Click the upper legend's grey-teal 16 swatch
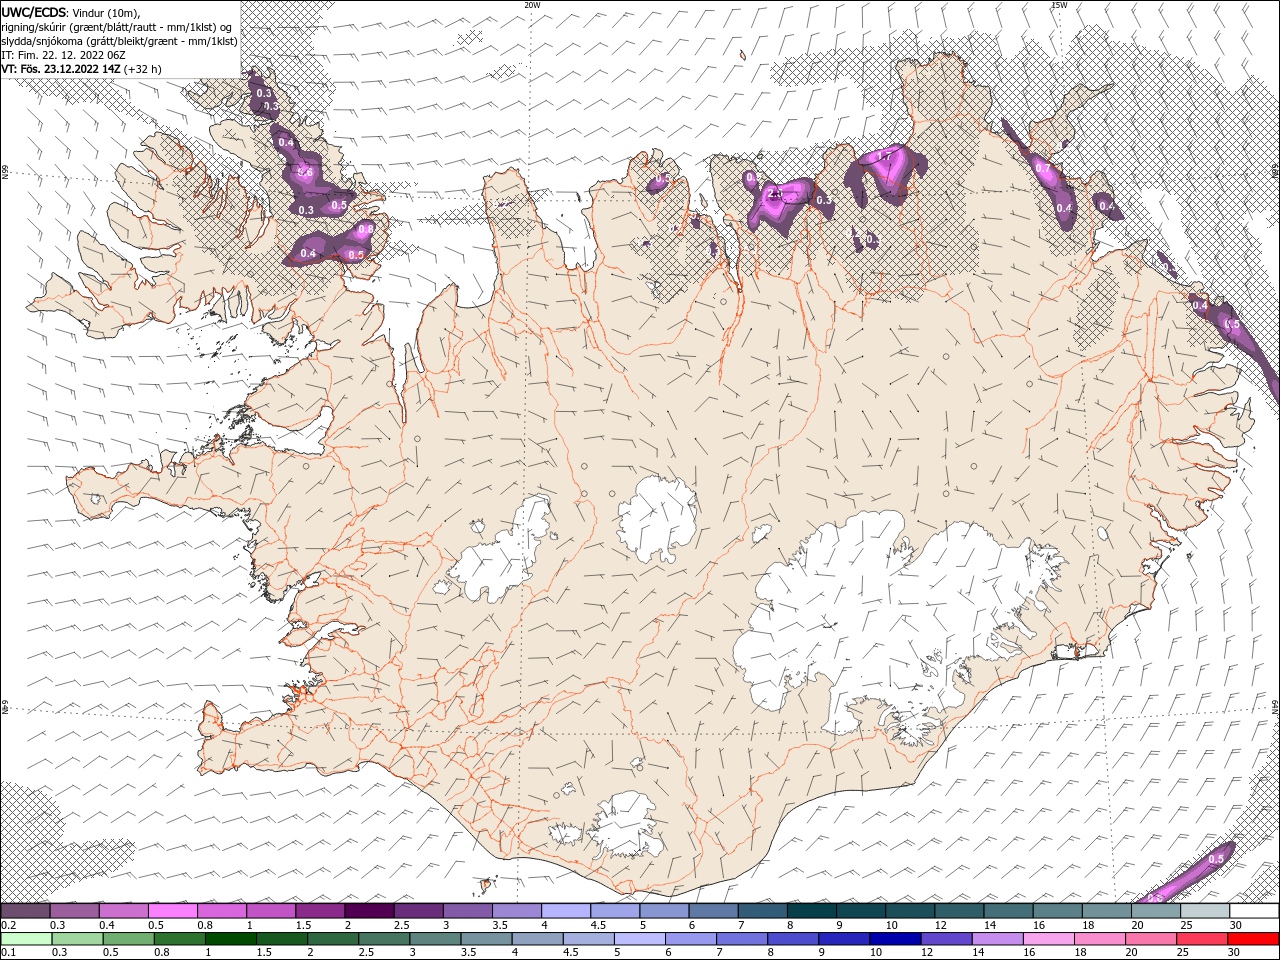 1057,910
